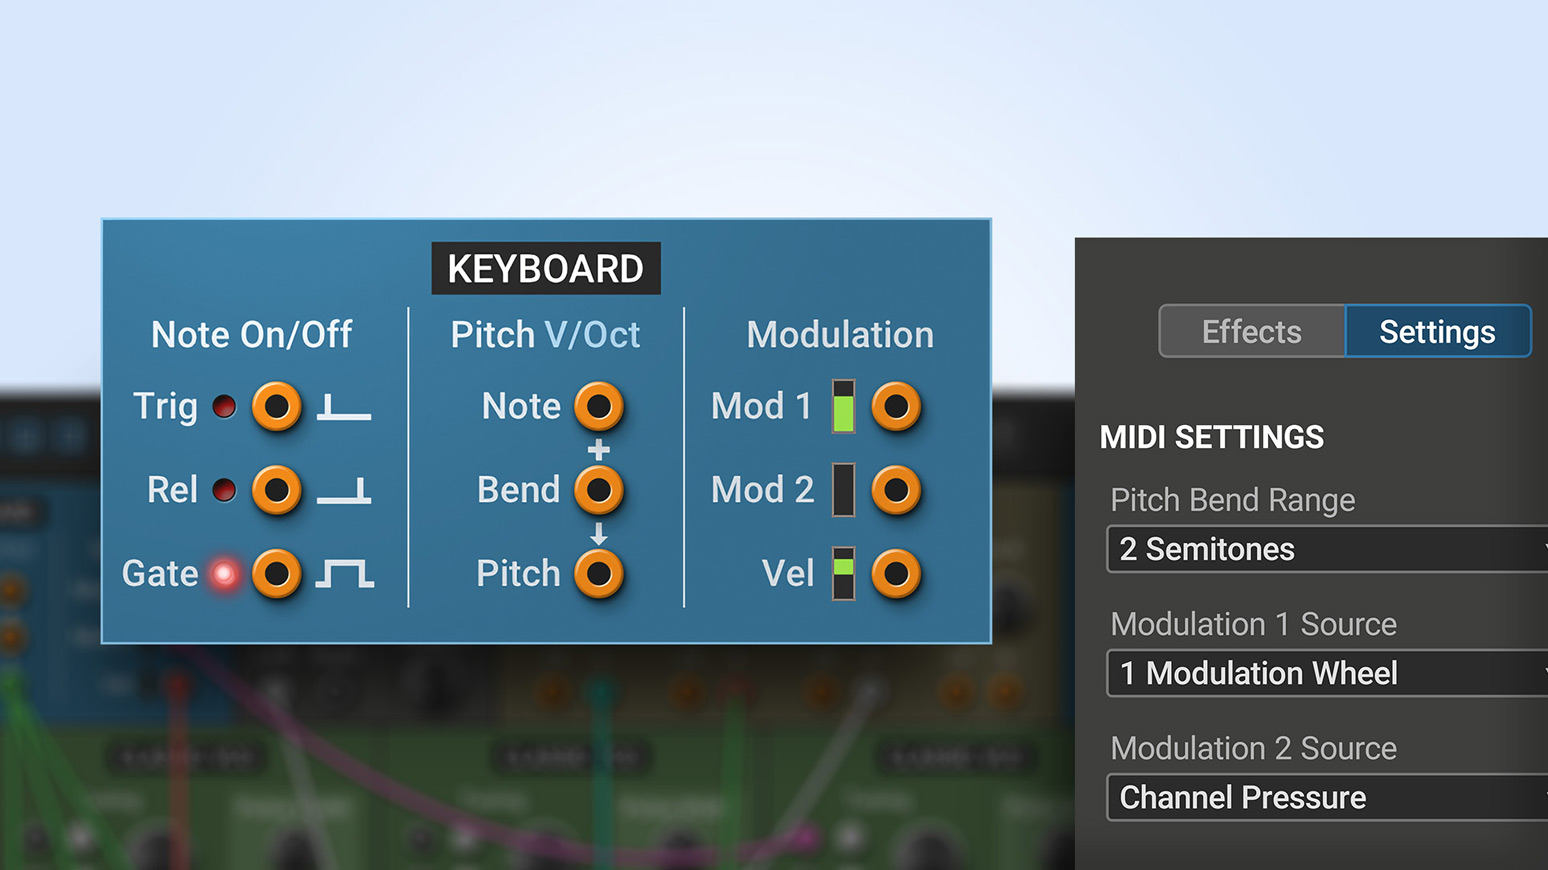Viewport: 1548px width, 870px height.
Task: Switch to the Settings tab
Action: coord(1437,331)
